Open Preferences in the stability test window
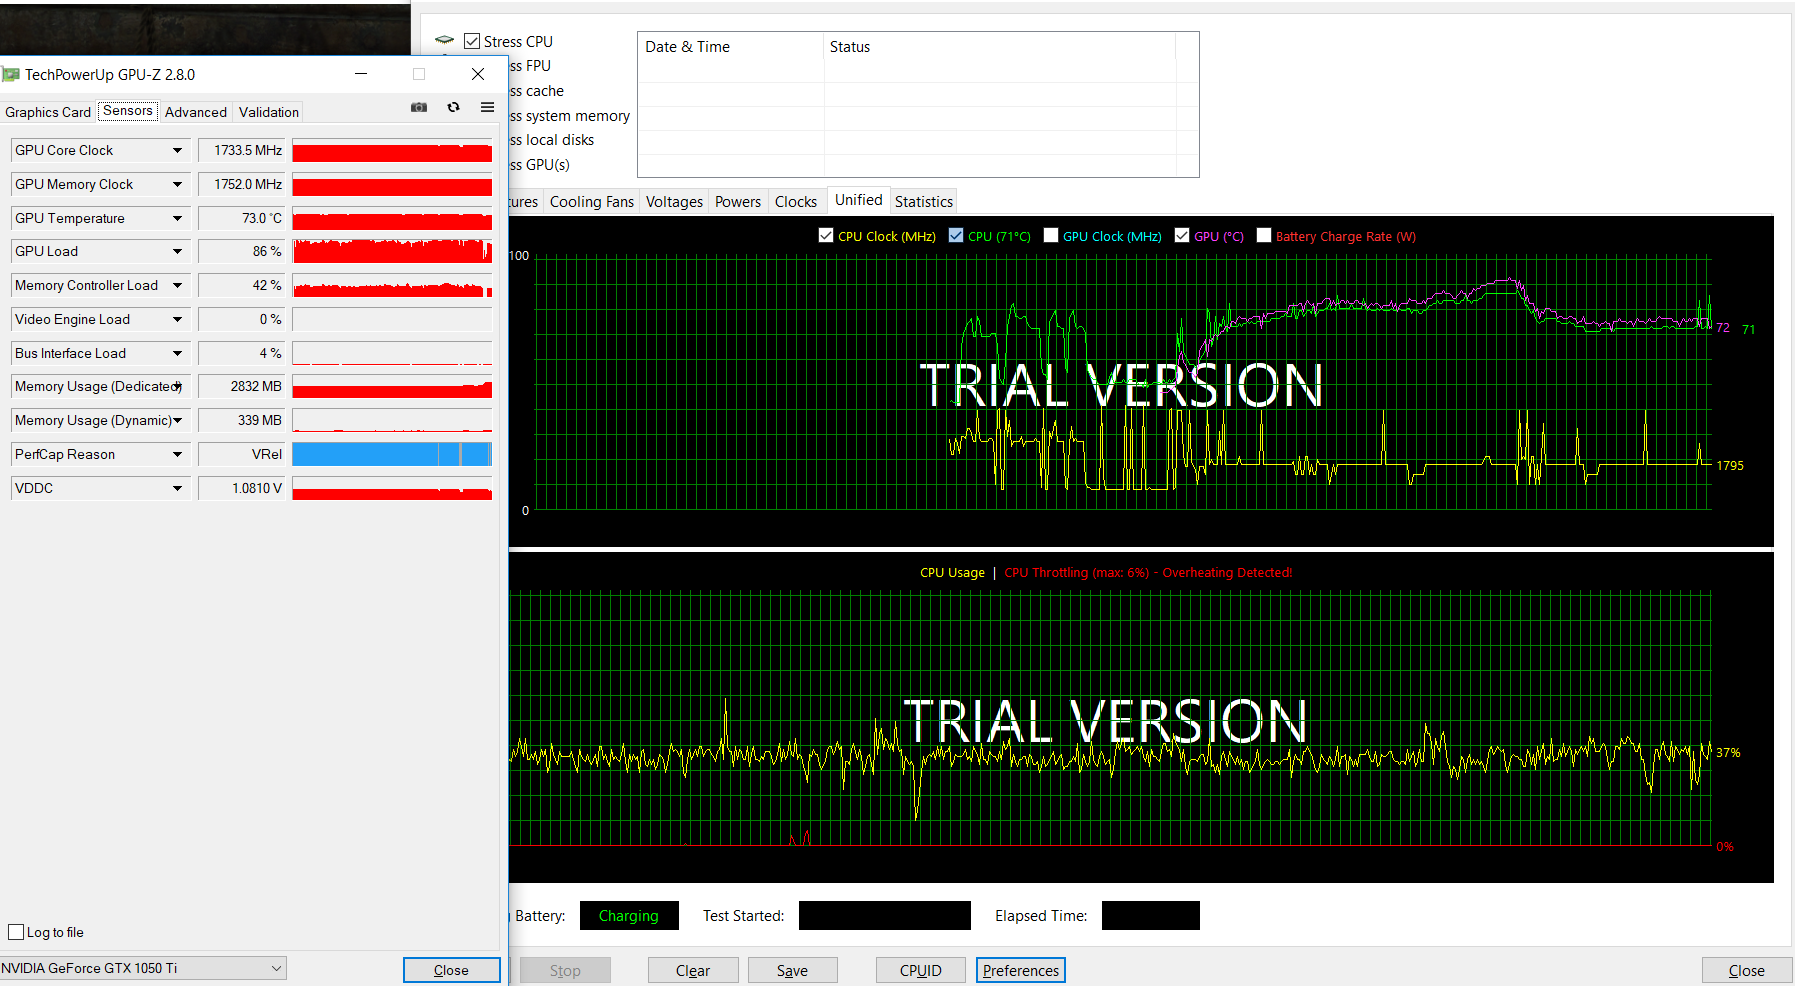This screenshot has width=1795, height=986. 1021,970
